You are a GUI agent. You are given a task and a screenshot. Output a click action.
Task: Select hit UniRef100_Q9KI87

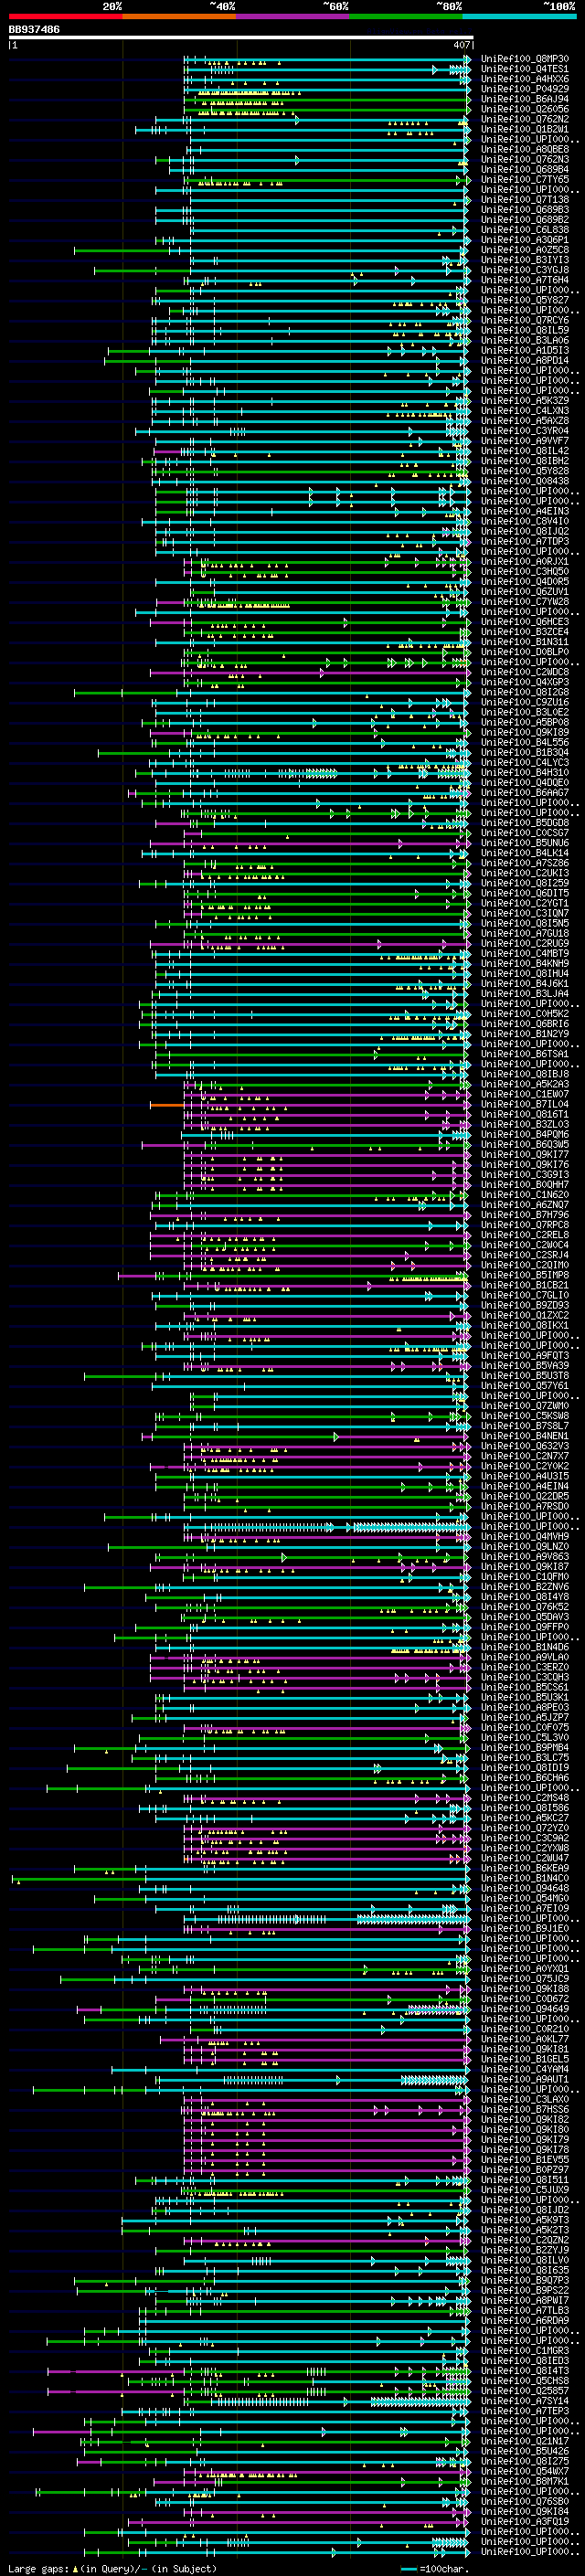point(525,1566)
